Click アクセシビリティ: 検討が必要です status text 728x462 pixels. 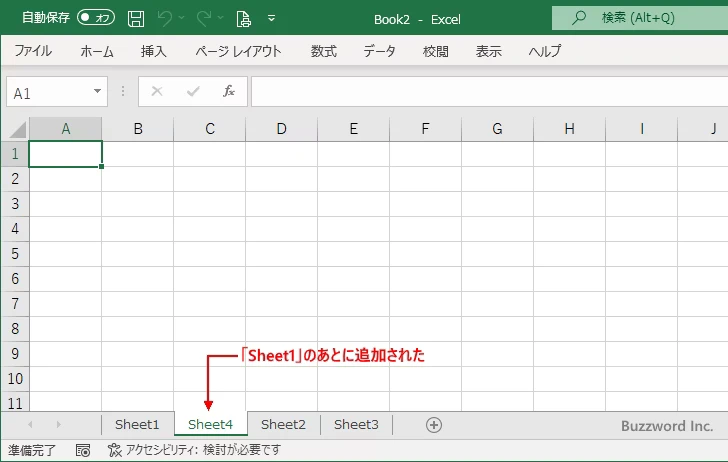(203, 450)
